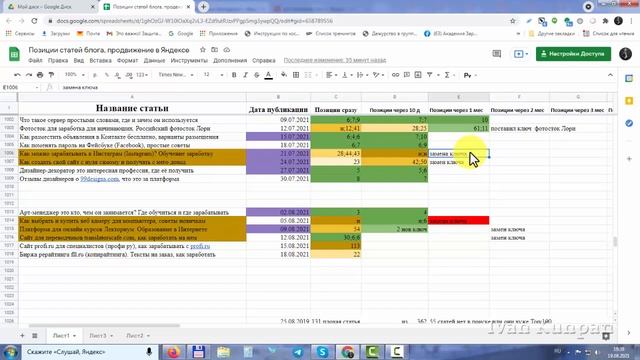Image resolution: width=640 pixels, height=360 pixels.
Task: Click the Настройки Доступа share button
Action: click(573, 54)
